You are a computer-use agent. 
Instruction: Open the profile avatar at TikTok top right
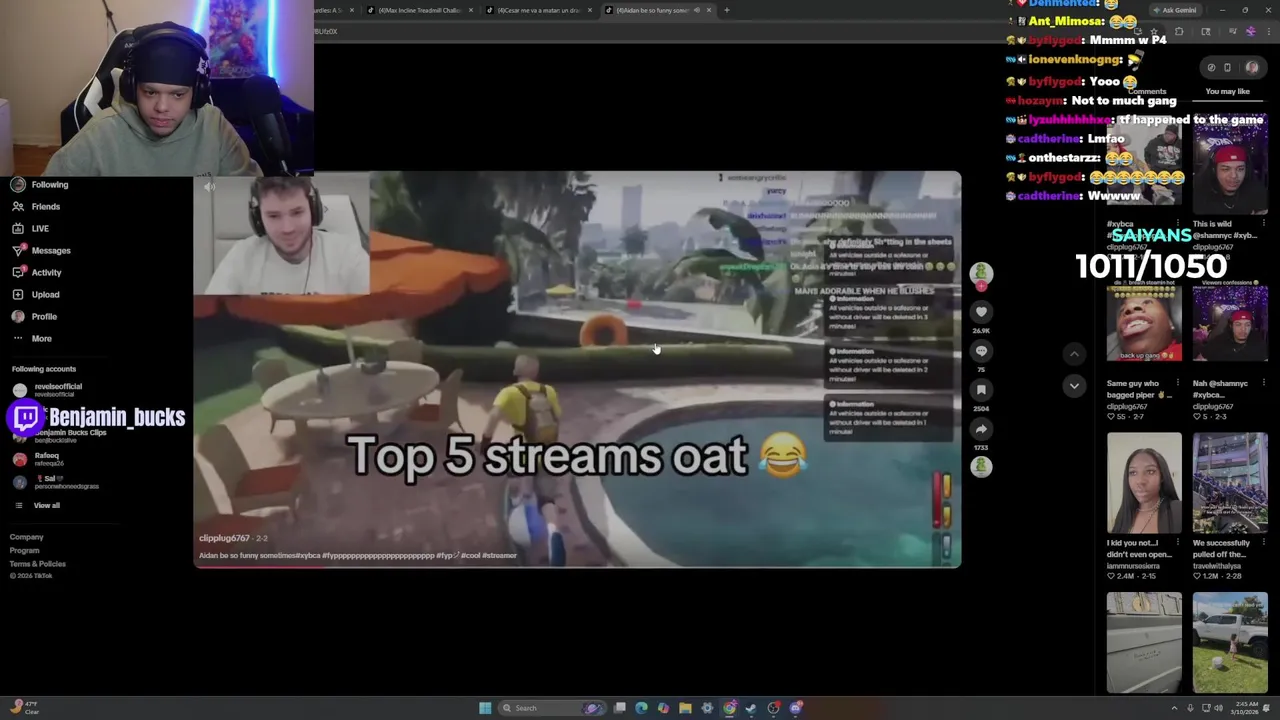tap(1252, 68)
